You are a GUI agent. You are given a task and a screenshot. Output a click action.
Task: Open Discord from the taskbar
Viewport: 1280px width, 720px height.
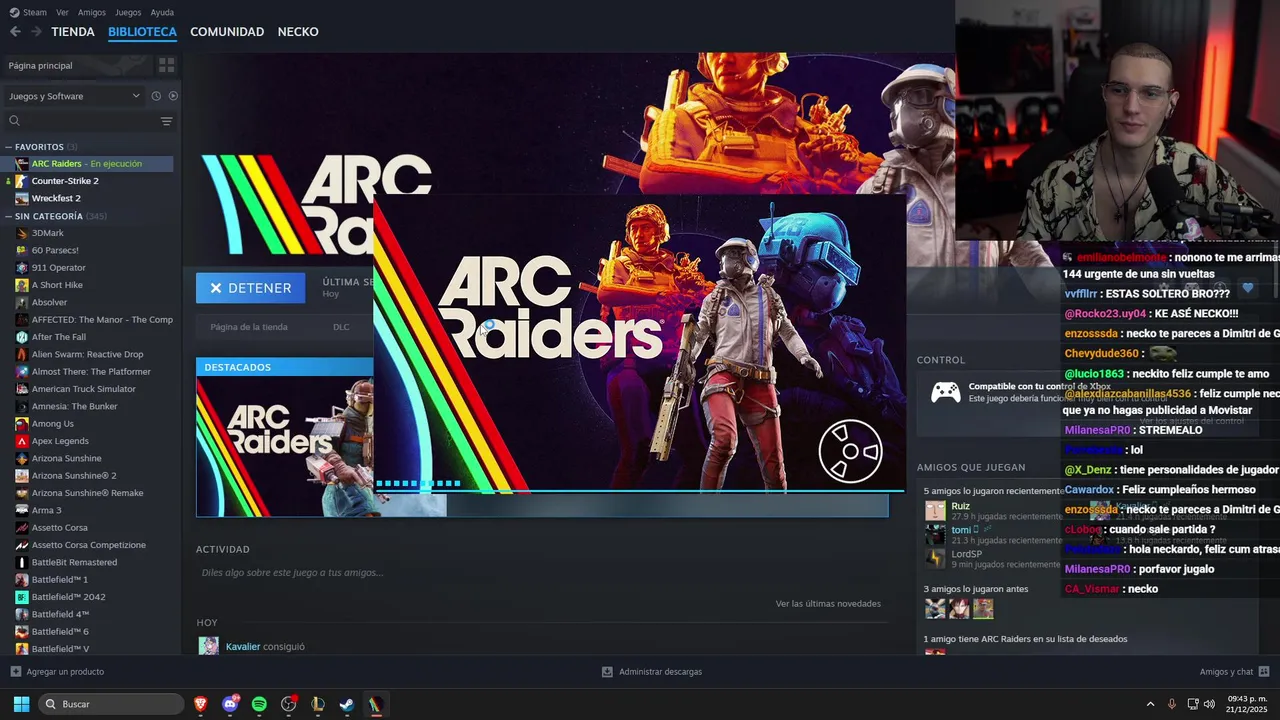click(230, 704)
